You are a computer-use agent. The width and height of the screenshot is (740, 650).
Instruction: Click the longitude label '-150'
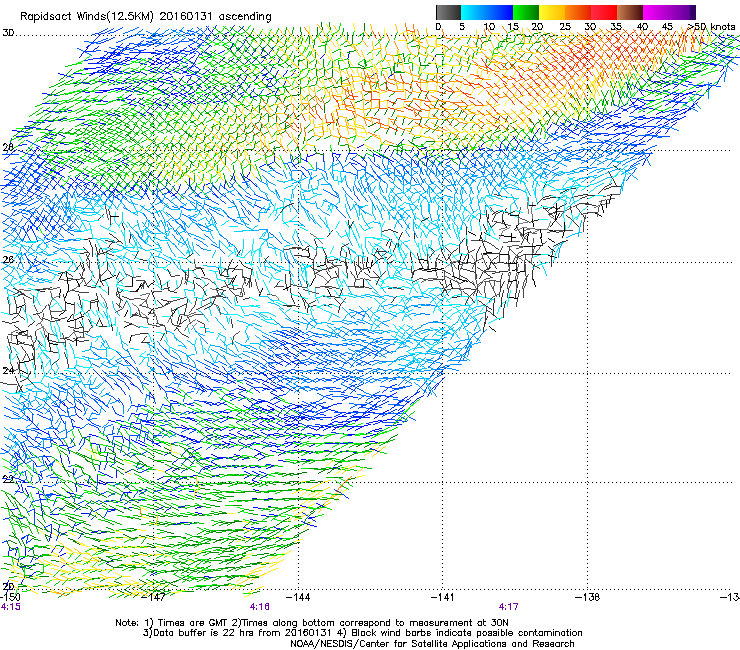tap(10, 597)
